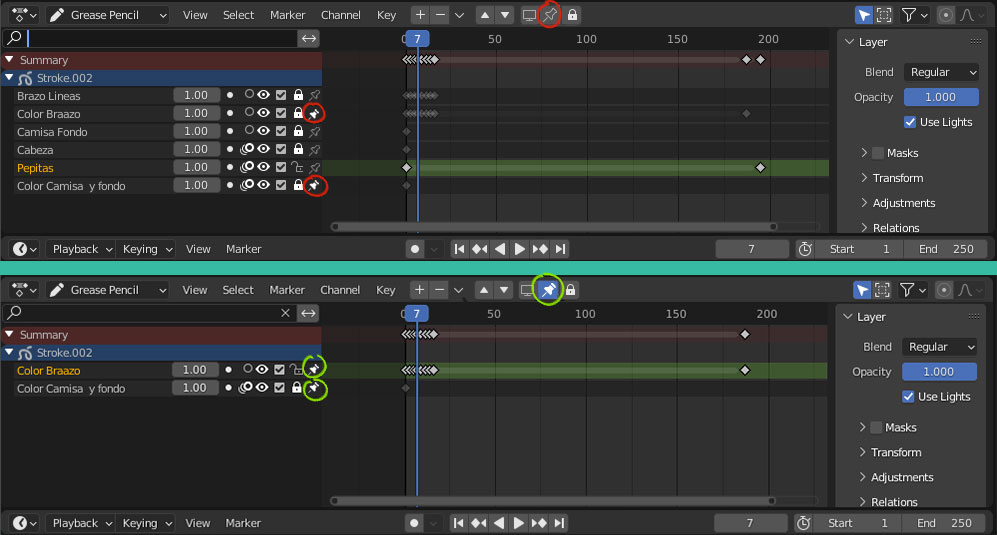Select the tweak tool in top header

click(x=863, y=15)
